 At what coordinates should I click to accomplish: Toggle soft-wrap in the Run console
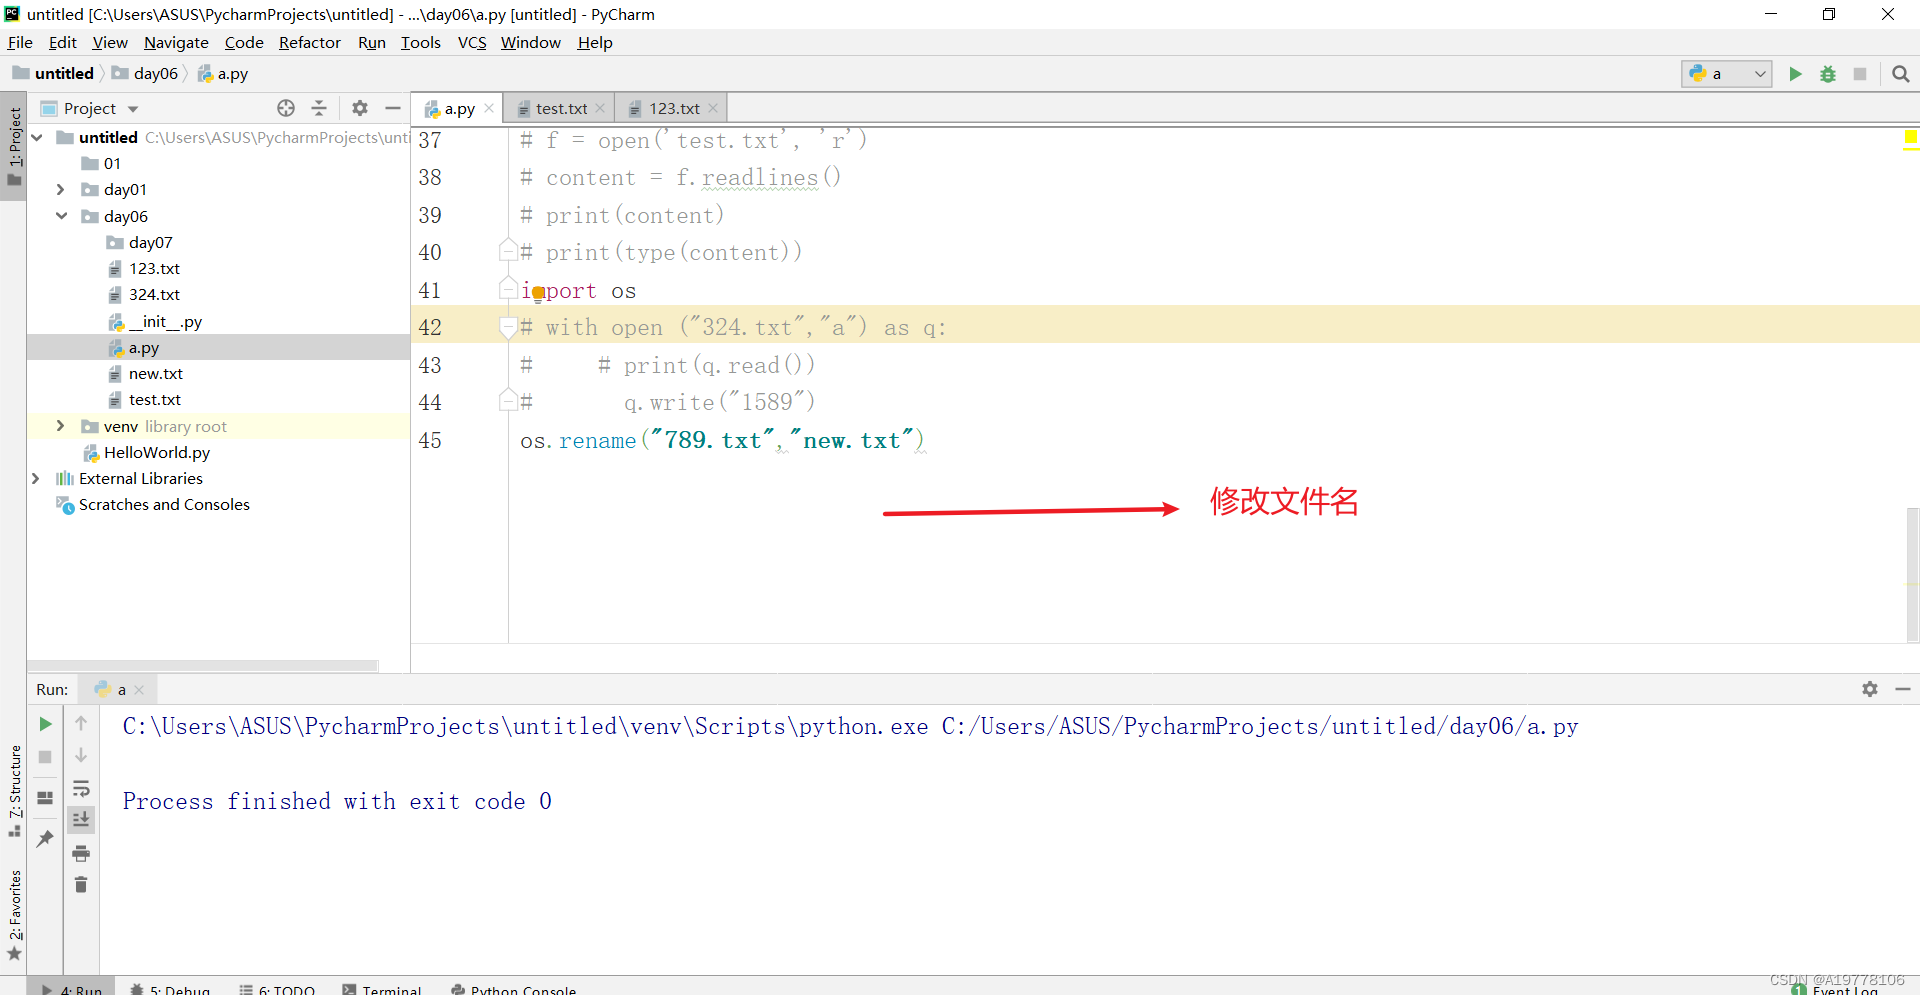pos(81,789)
